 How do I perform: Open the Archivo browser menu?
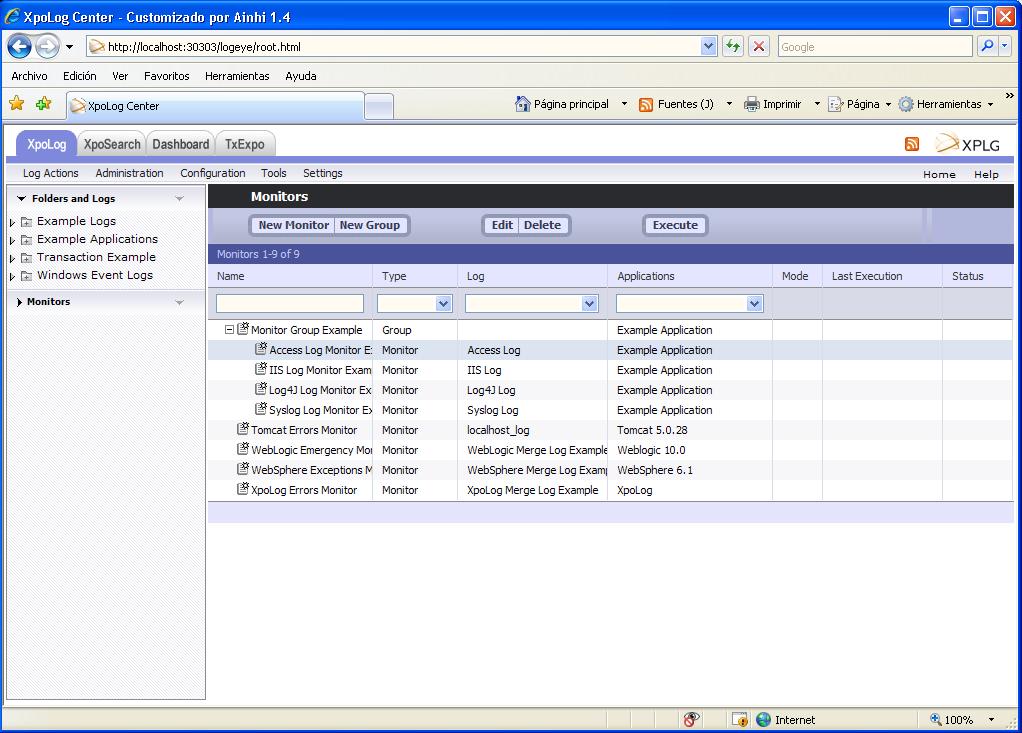point(29,76)
